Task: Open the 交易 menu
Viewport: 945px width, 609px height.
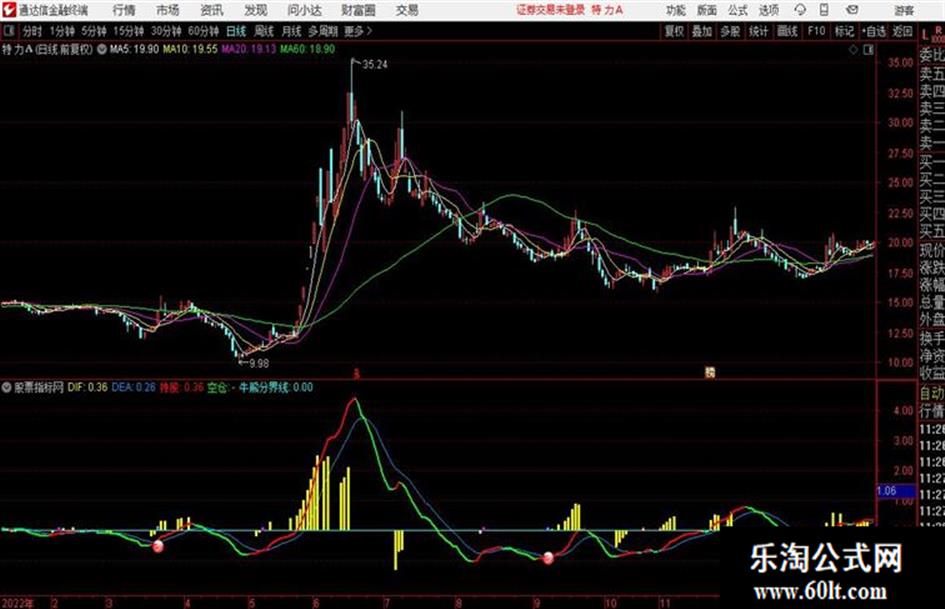Action: [407, 10]
